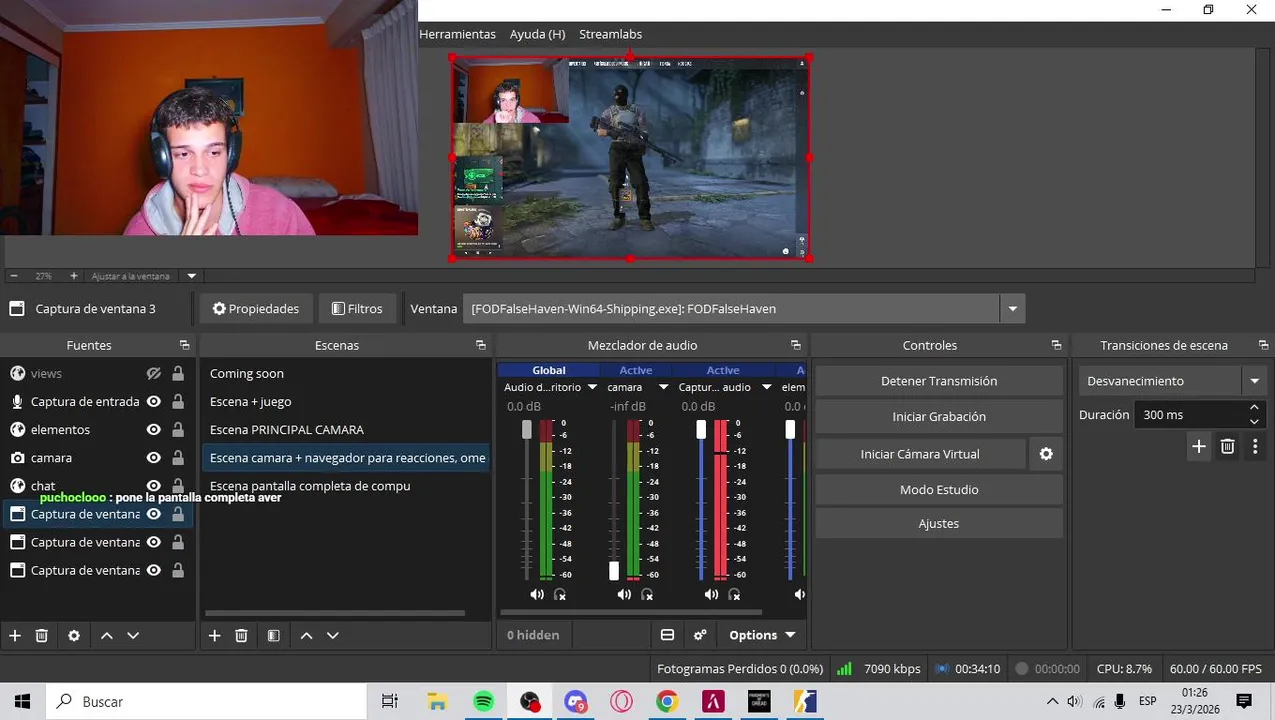1275x720 pixels.
Task: Open transition properties three-dot menu
Action: click(x=1255, y=447)
